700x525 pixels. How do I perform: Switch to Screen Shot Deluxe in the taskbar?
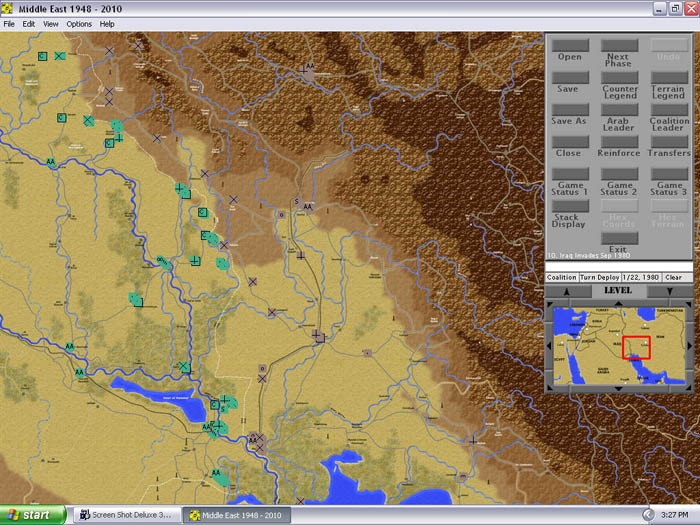(x=127, y=515)
